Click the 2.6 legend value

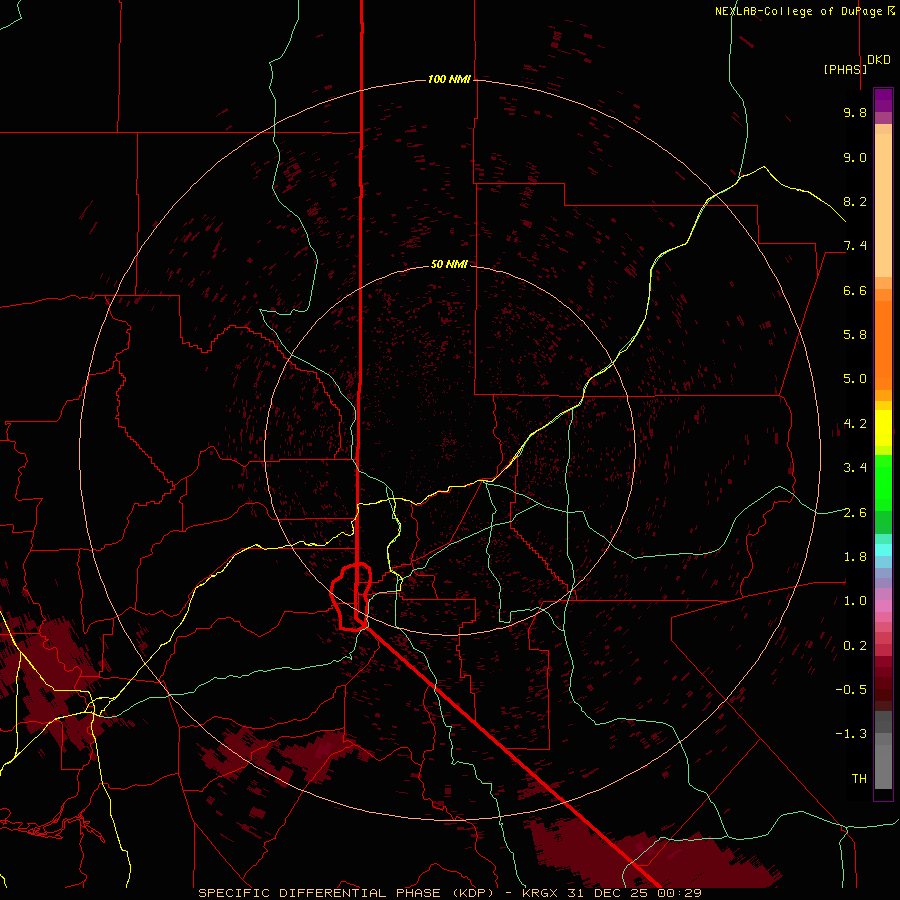point(855,513)
